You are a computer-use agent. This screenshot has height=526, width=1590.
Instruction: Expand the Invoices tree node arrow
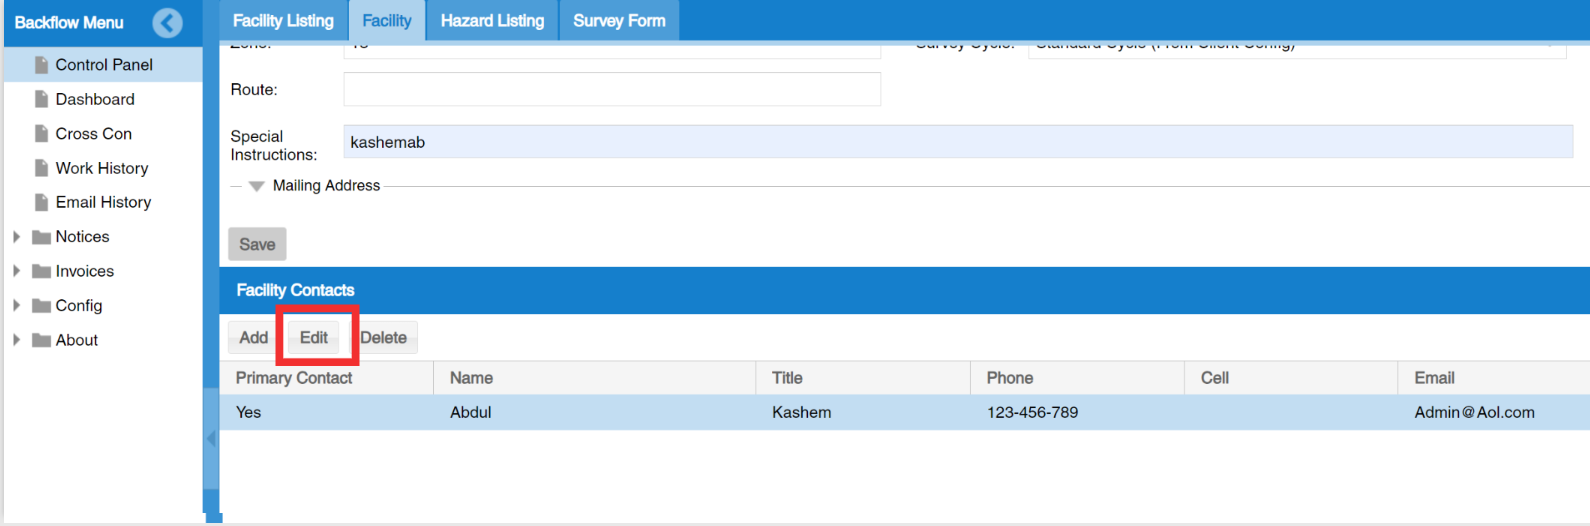16,271
